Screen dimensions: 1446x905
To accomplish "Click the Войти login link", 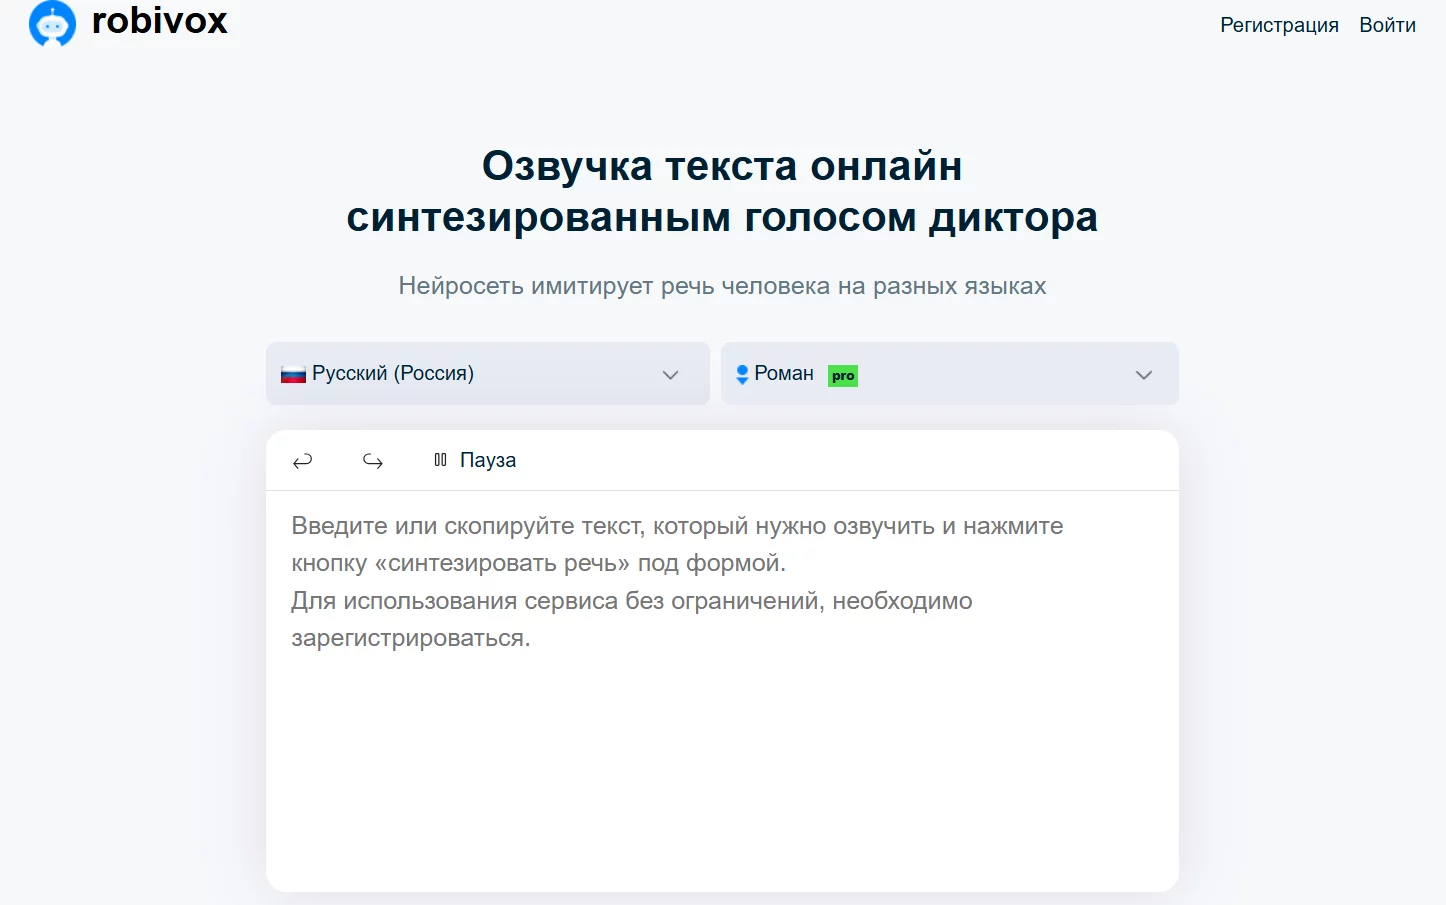I will (1387, 25).
